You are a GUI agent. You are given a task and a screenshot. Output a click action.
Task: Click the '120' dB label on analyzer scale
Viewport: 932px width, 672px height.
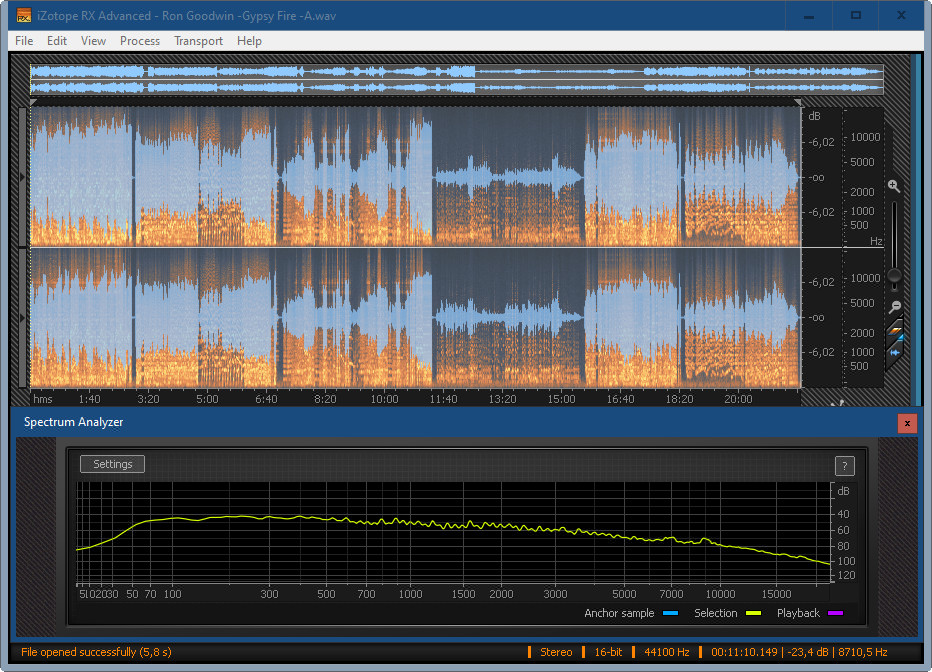point(846,575)
